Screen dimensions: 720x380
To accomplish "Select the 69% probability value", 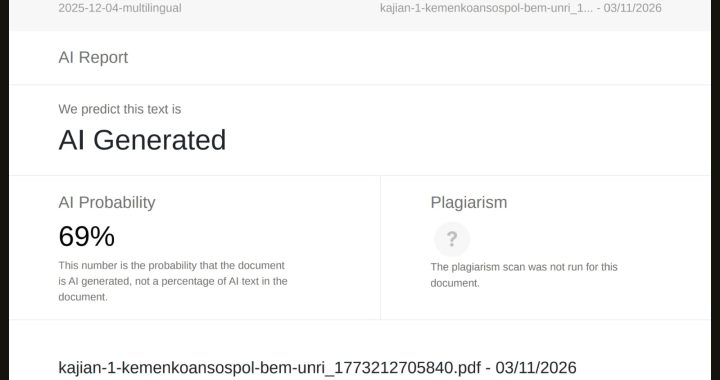I will coord(87,236).
